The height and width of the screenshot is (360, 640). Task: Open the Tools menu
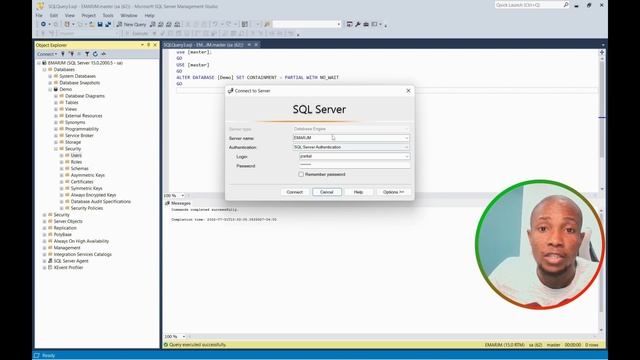pos(108,16)
